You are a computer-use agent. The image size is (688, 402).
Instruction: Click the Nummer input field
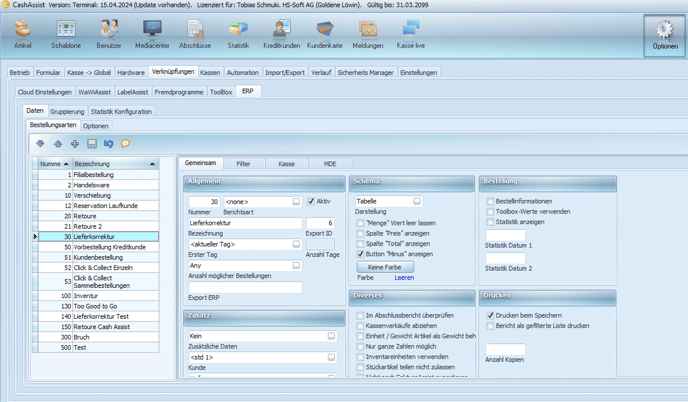(204, 201)
